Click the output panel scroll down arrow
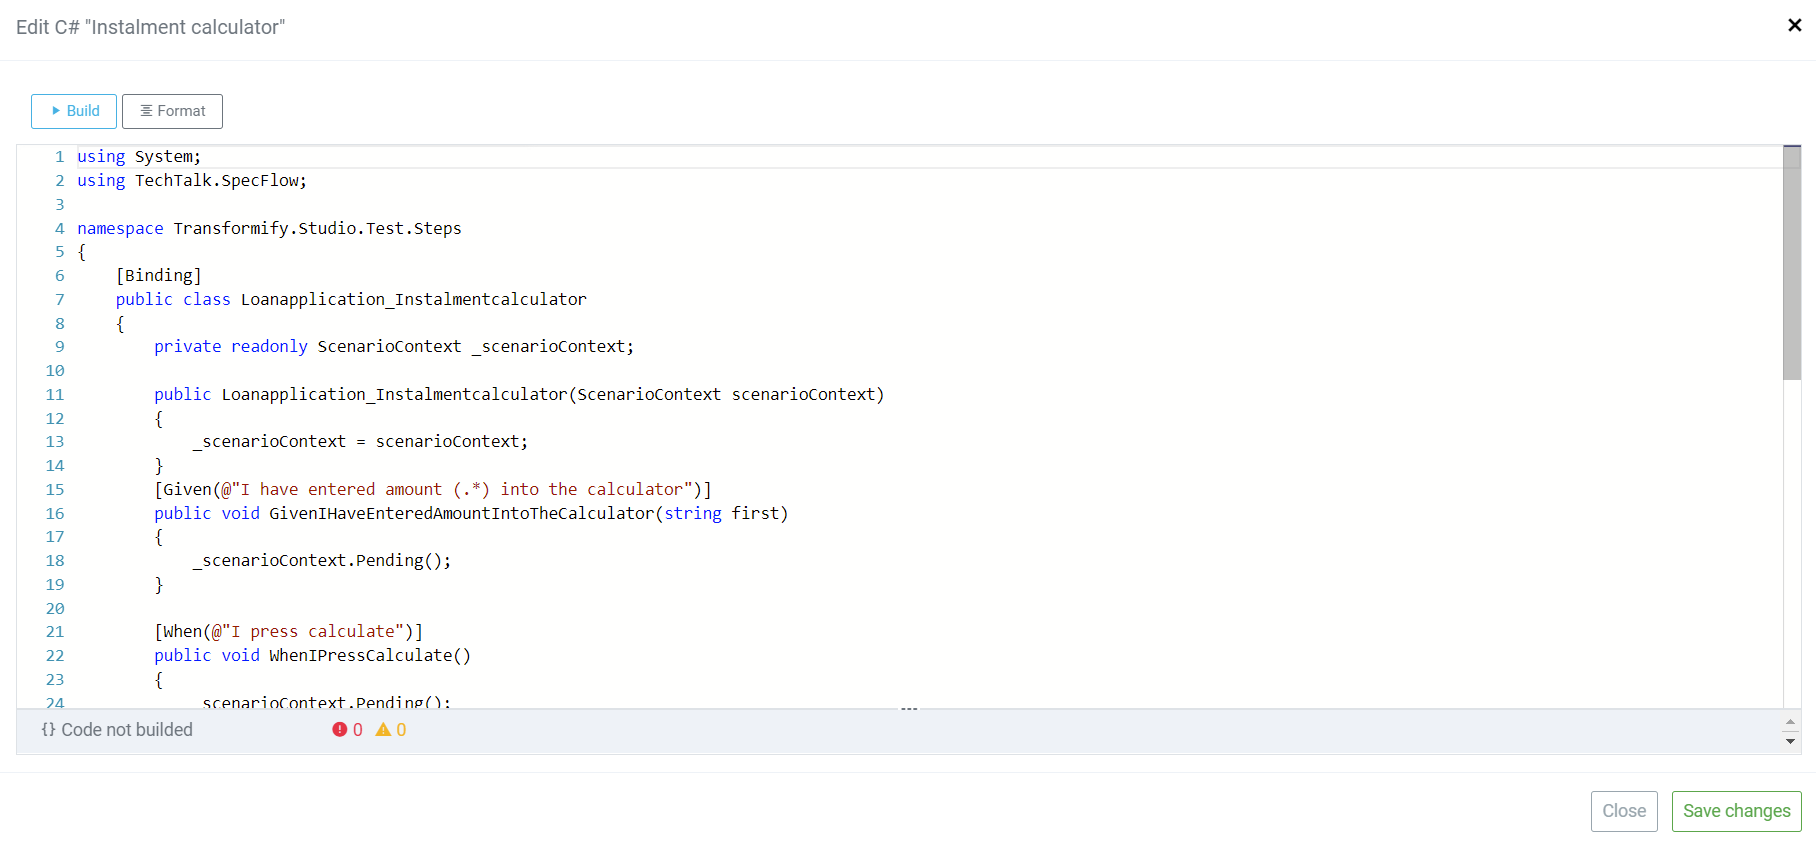 pyautogui.click(x=1790, y=742)
